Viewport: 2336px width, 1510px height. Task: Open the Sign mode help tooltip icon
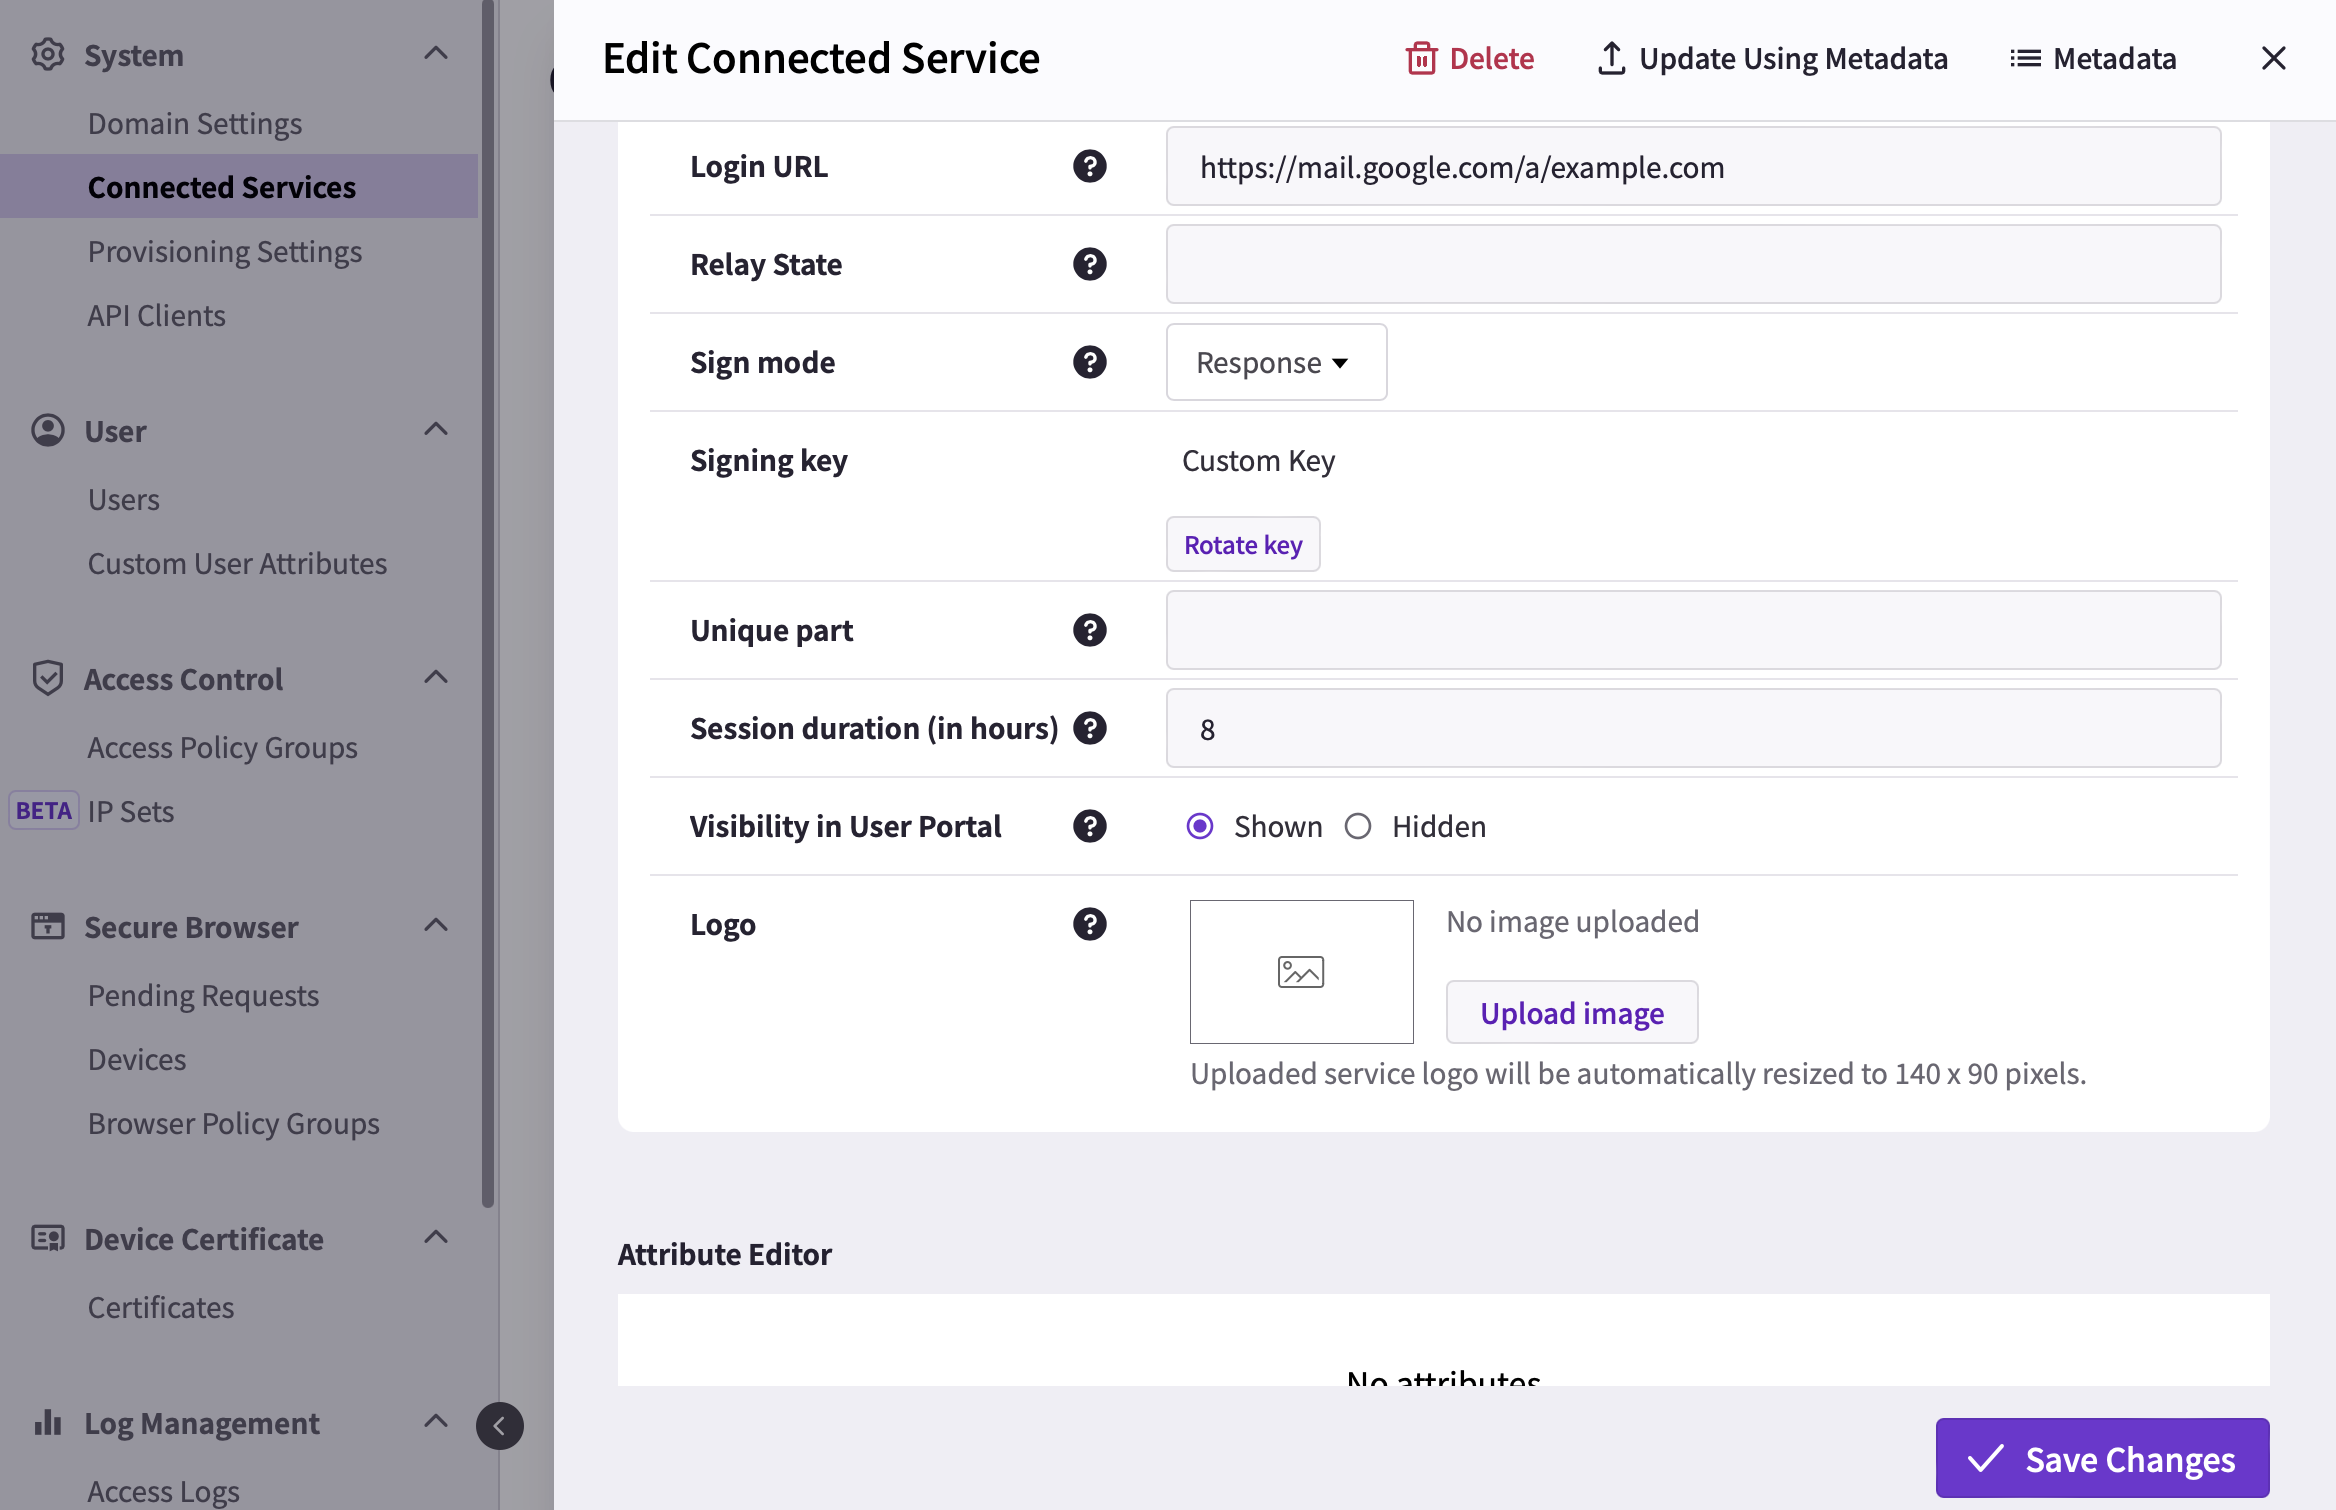(1089, 362)
